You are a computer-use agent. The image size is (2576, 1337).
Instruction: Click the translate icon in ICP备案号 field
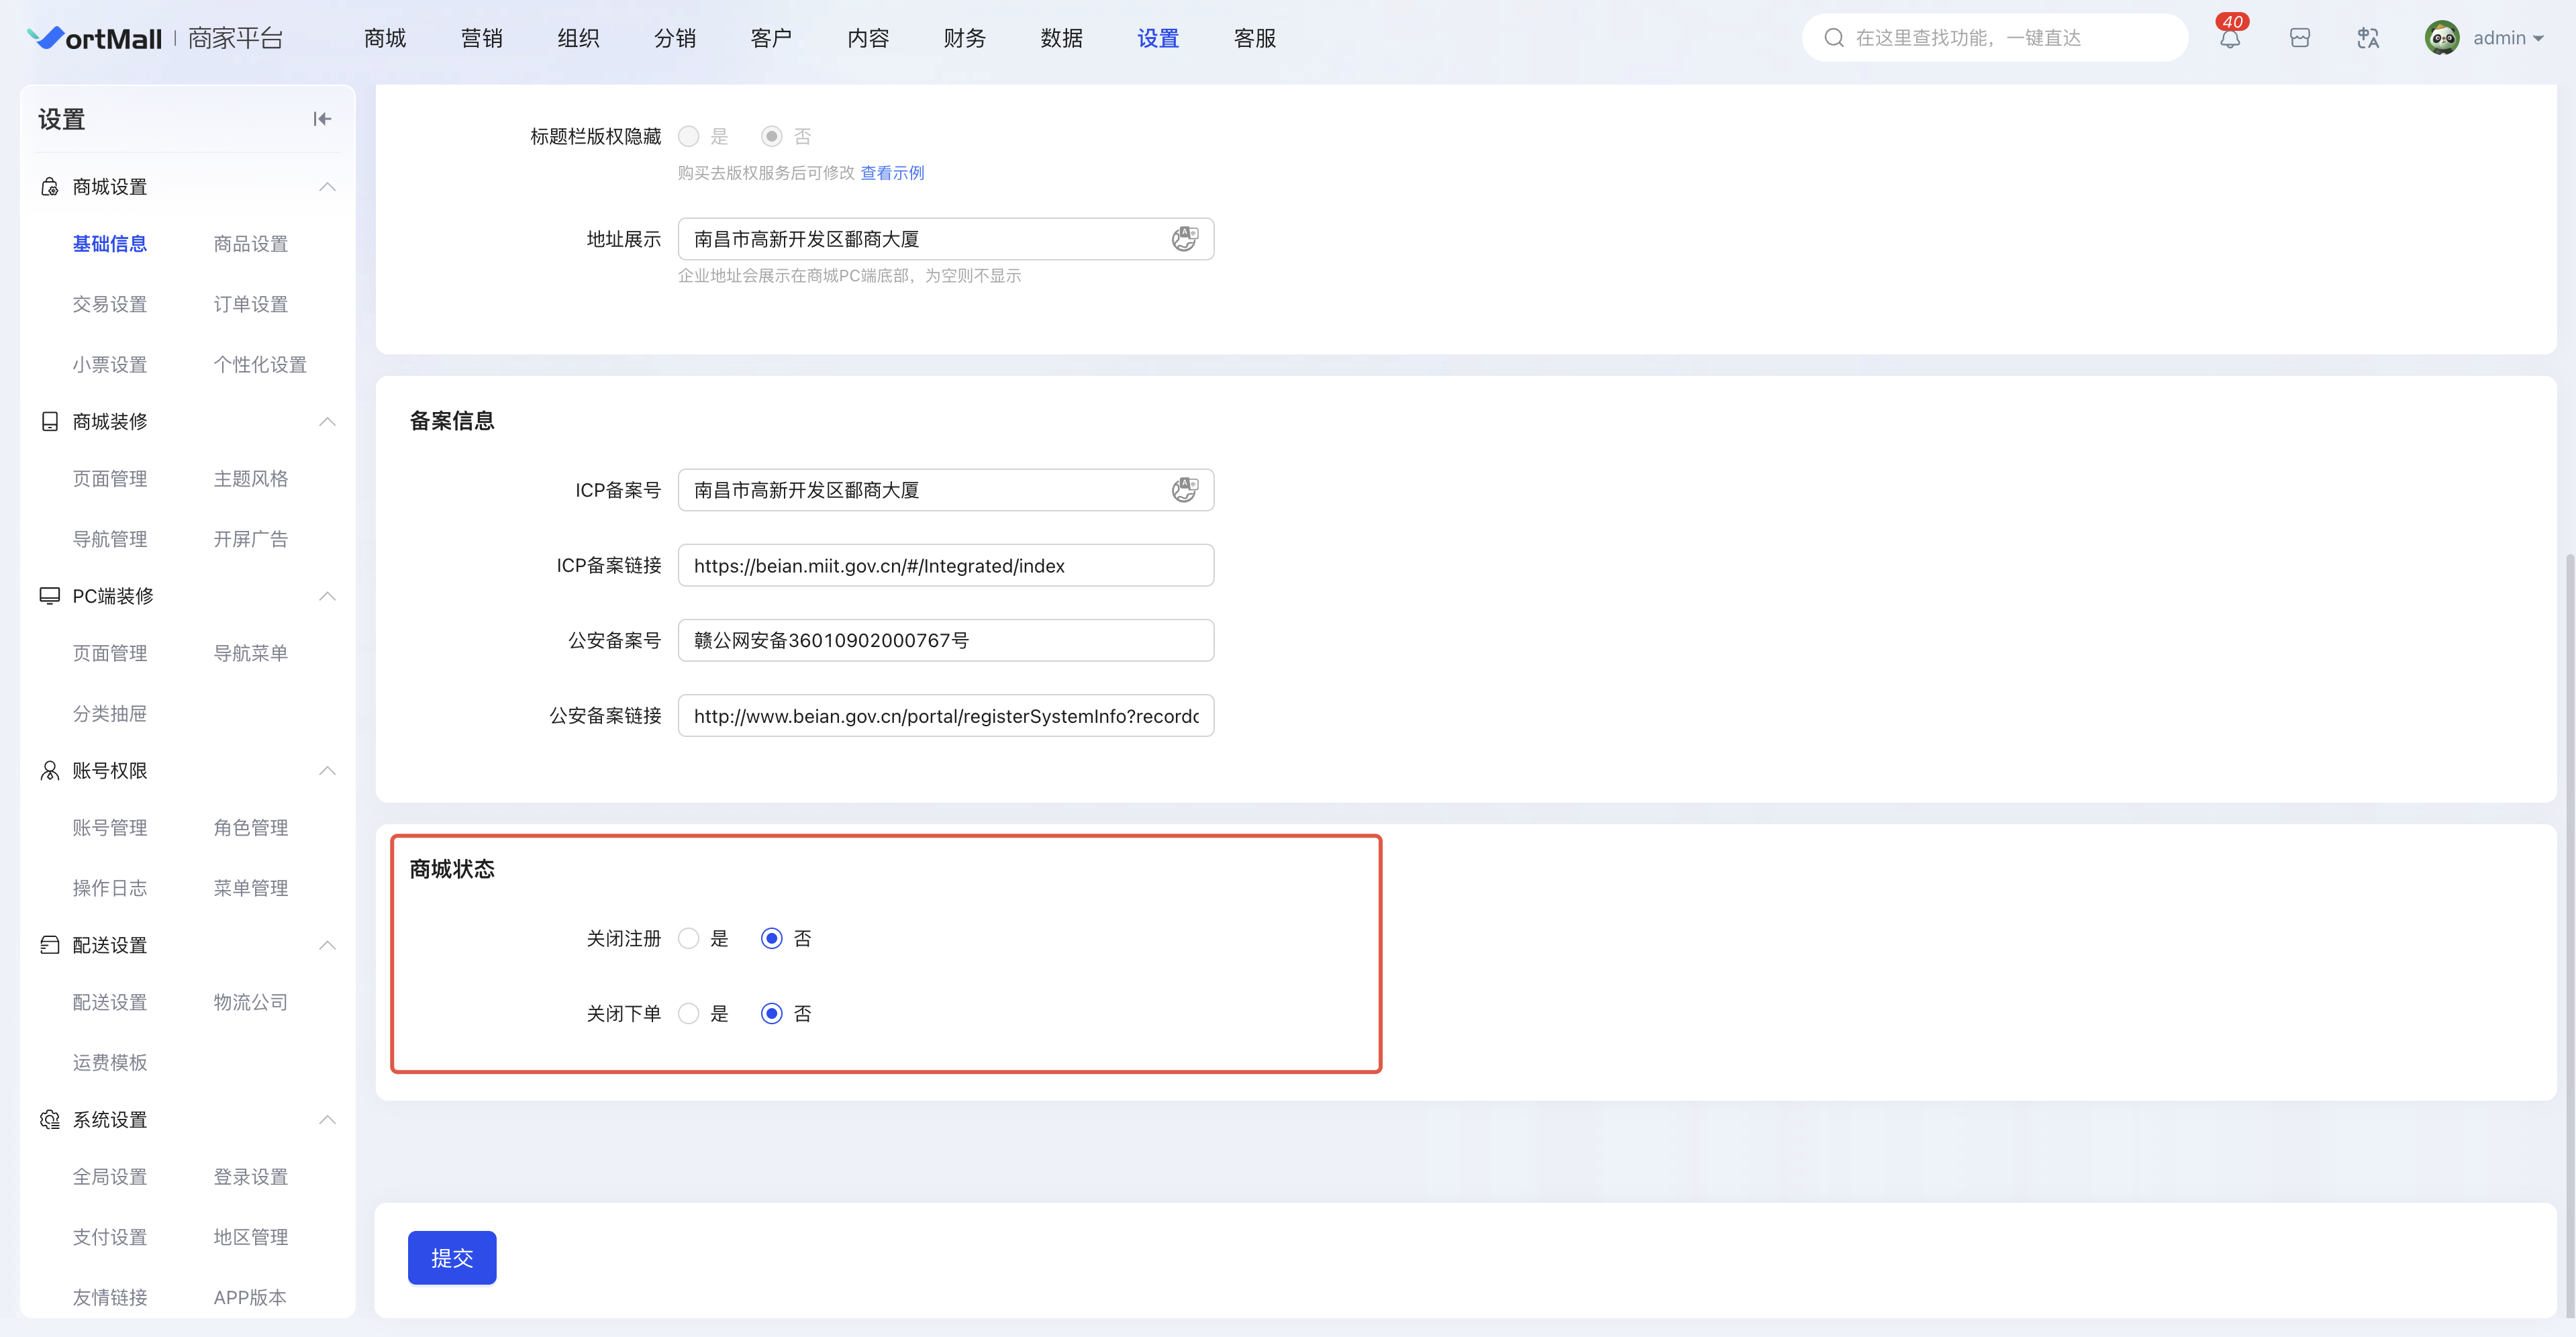click(x=1184, y=490)
